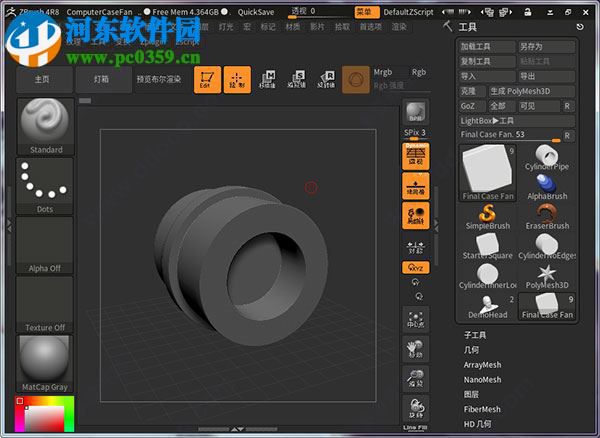Click the BPR render icon
The width and height of the screenshot is (600, 438).
coord(416,112)
